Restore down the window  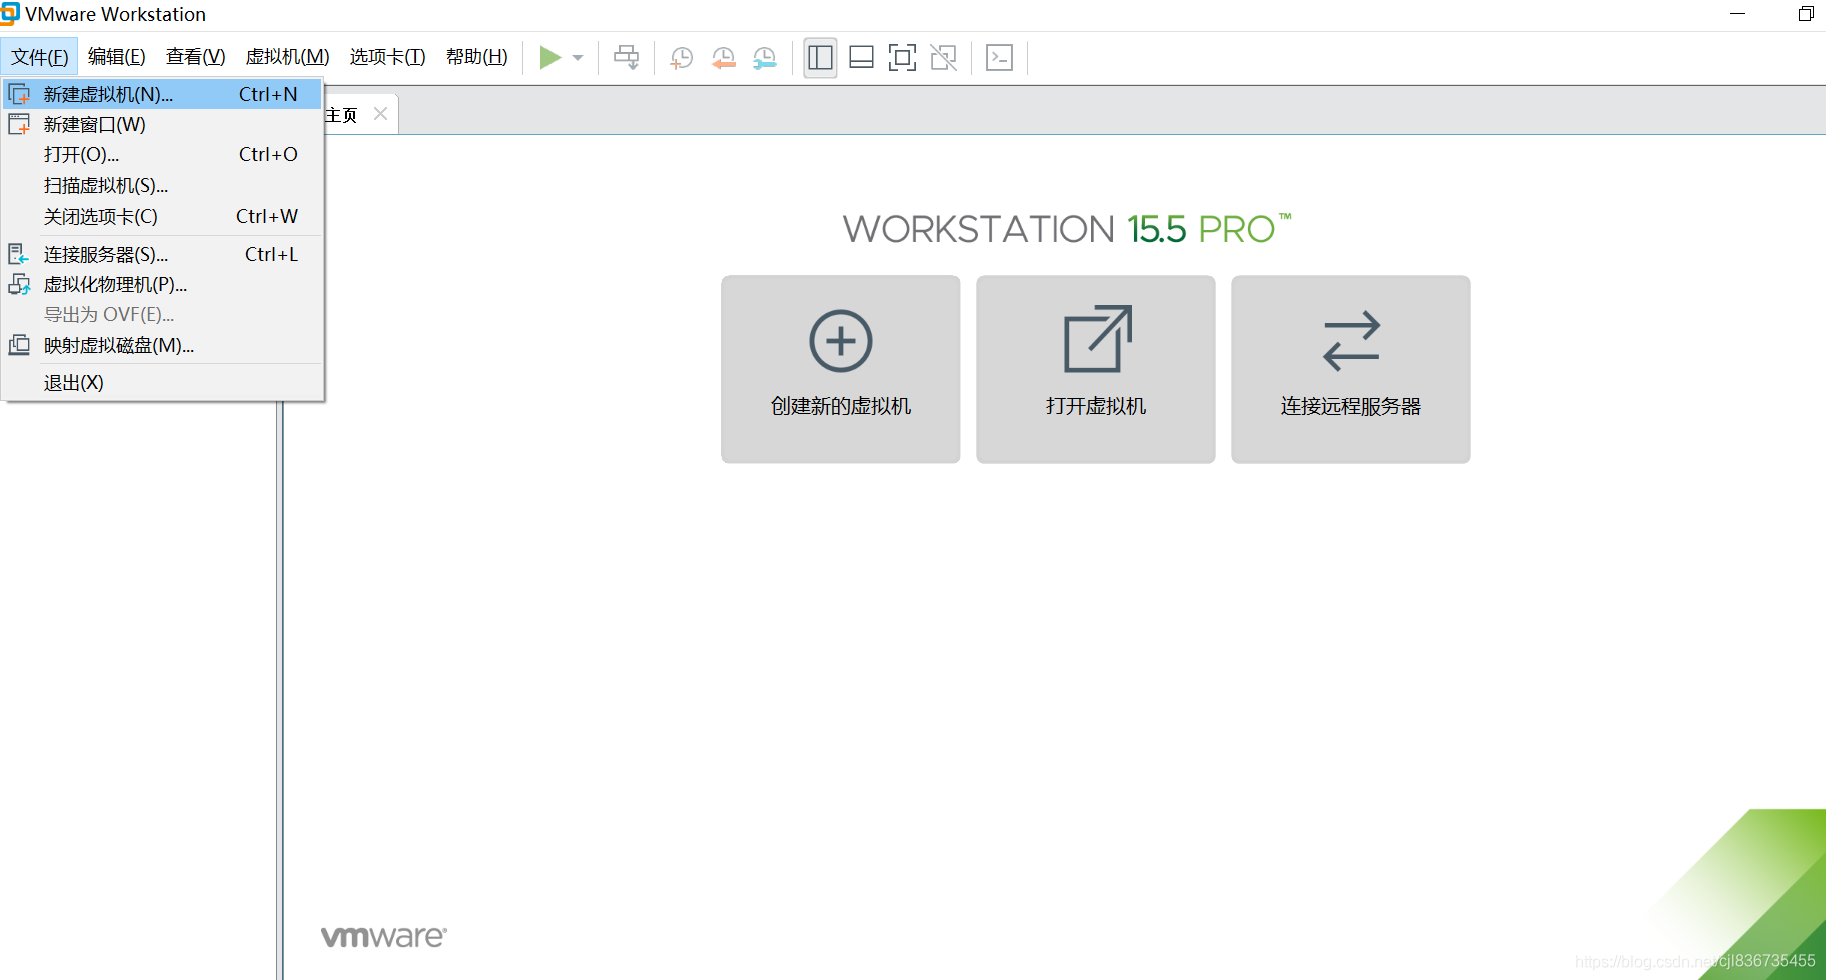click(x=1806, y=14)
